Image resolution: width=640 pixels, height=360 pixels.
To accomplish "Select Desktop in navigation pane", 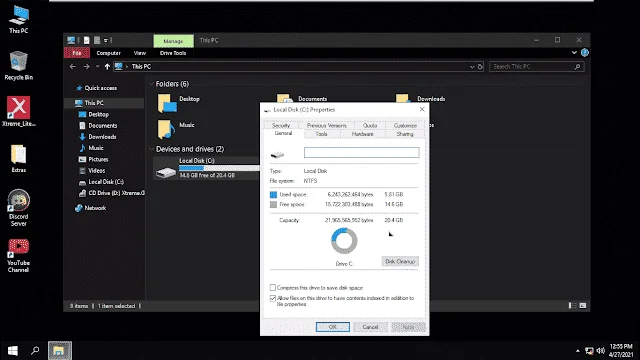I will click(98, 115).
